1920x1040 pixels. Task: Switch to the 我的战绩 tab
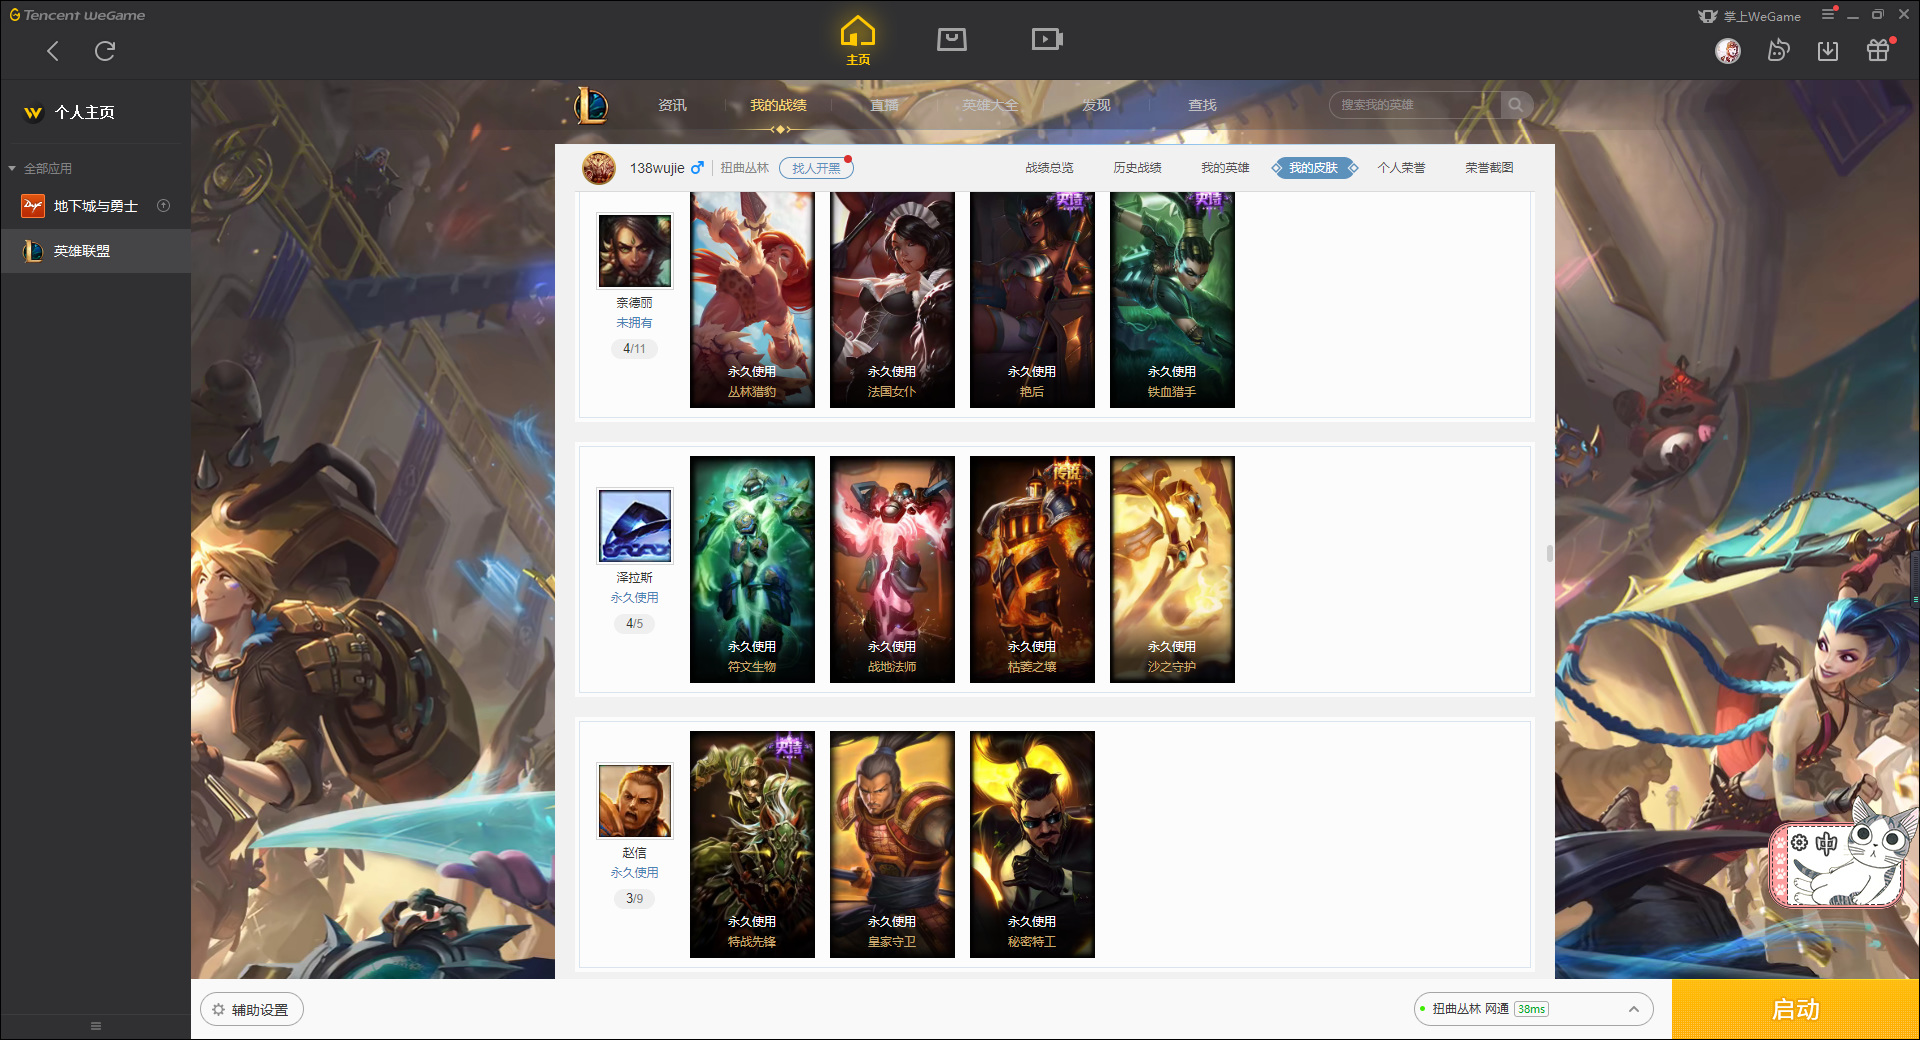(x=778, y=105)
